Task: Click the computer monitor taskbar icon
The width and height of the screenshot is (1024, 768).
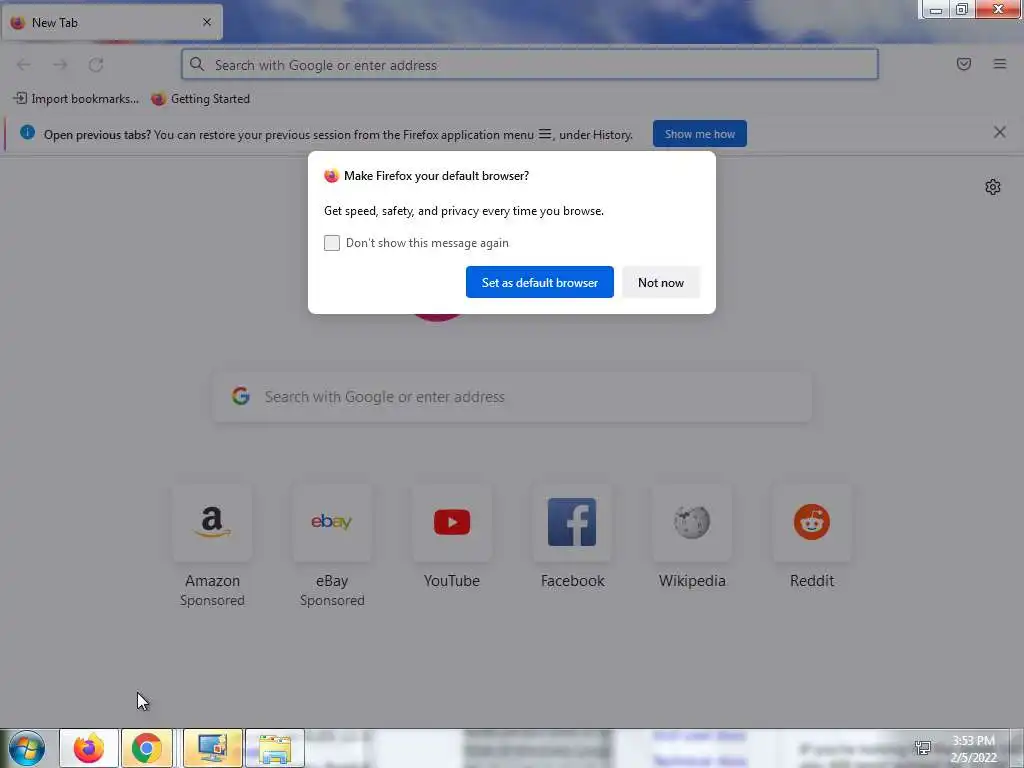Action: click(x=212, y=748)
